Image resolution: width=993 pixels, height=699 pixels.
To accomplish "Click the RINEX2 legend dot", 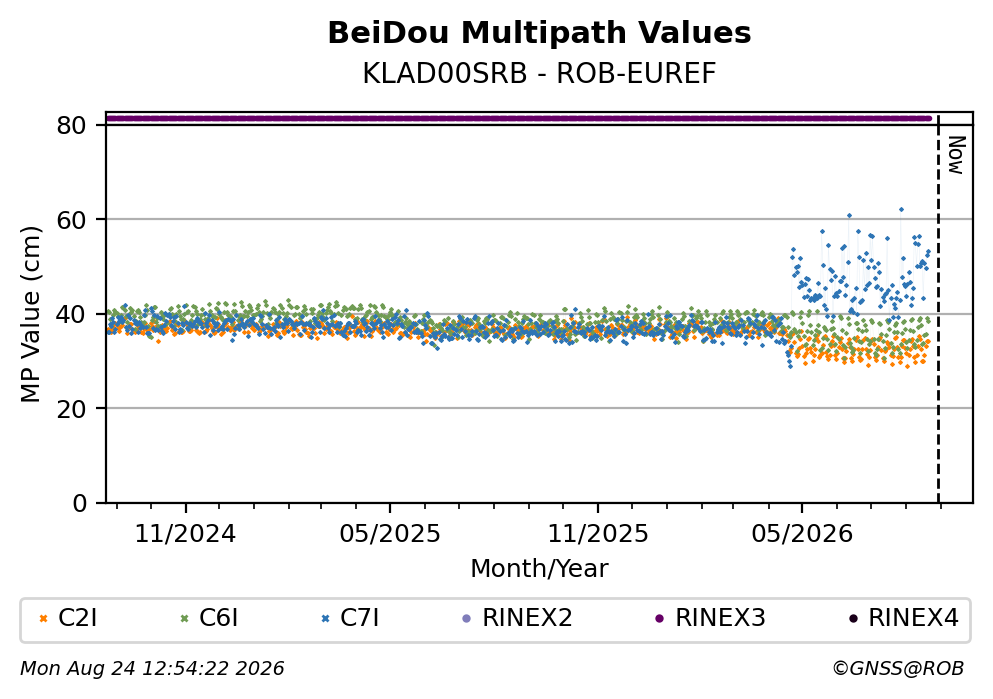I will 467,619.
